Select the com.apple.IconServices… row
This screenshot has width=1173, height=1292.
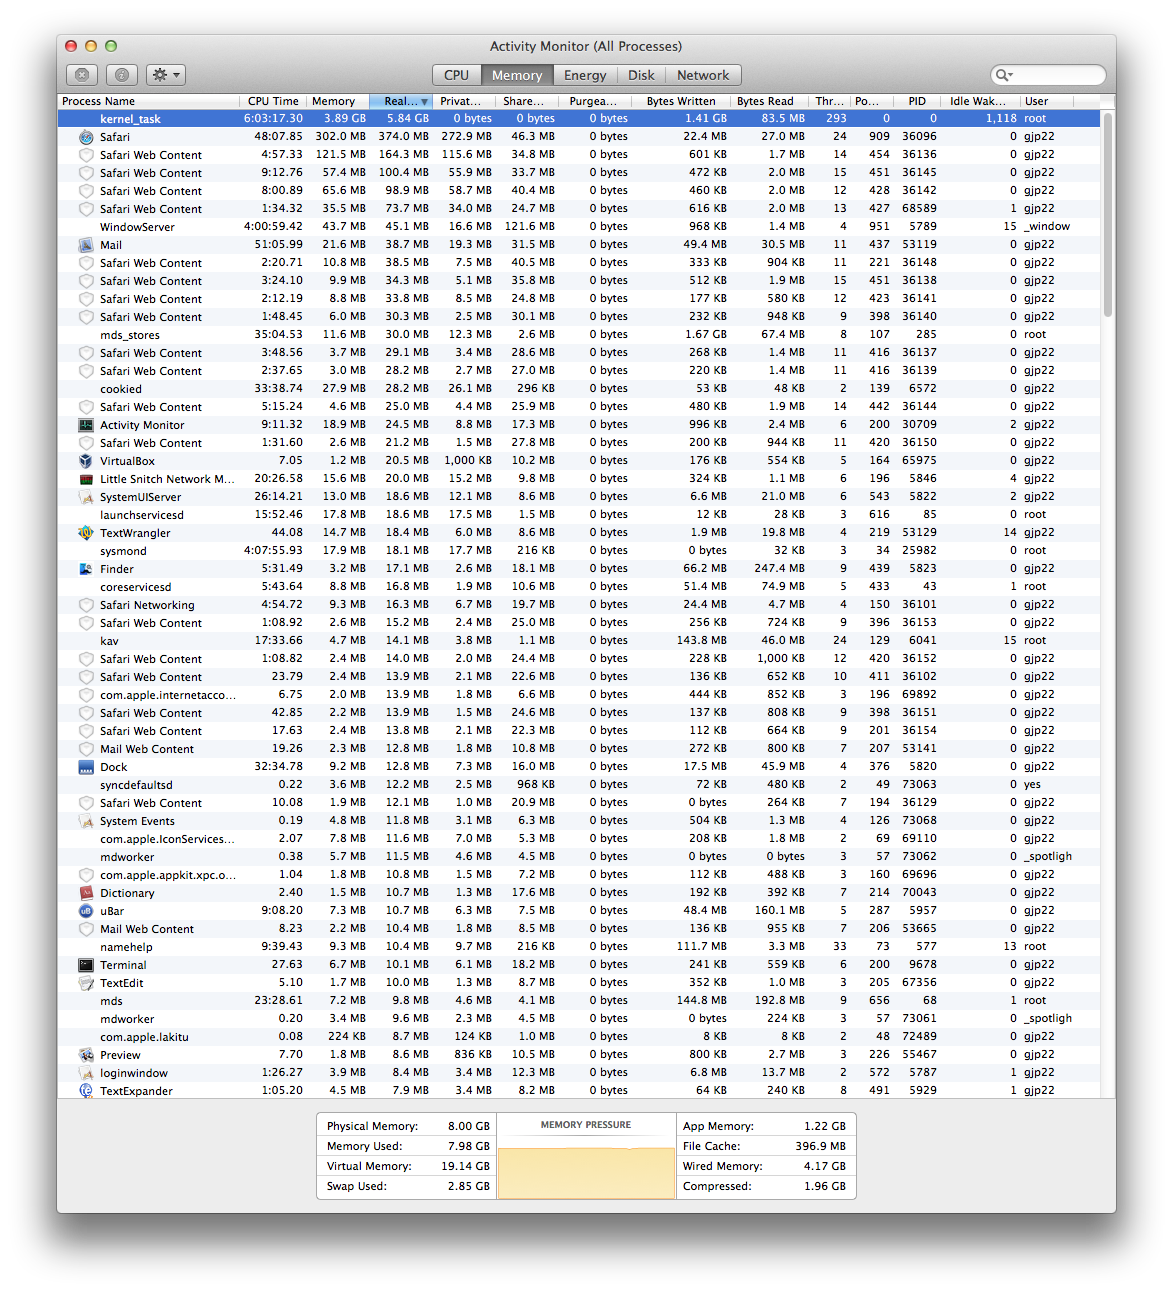coord(578,839)
